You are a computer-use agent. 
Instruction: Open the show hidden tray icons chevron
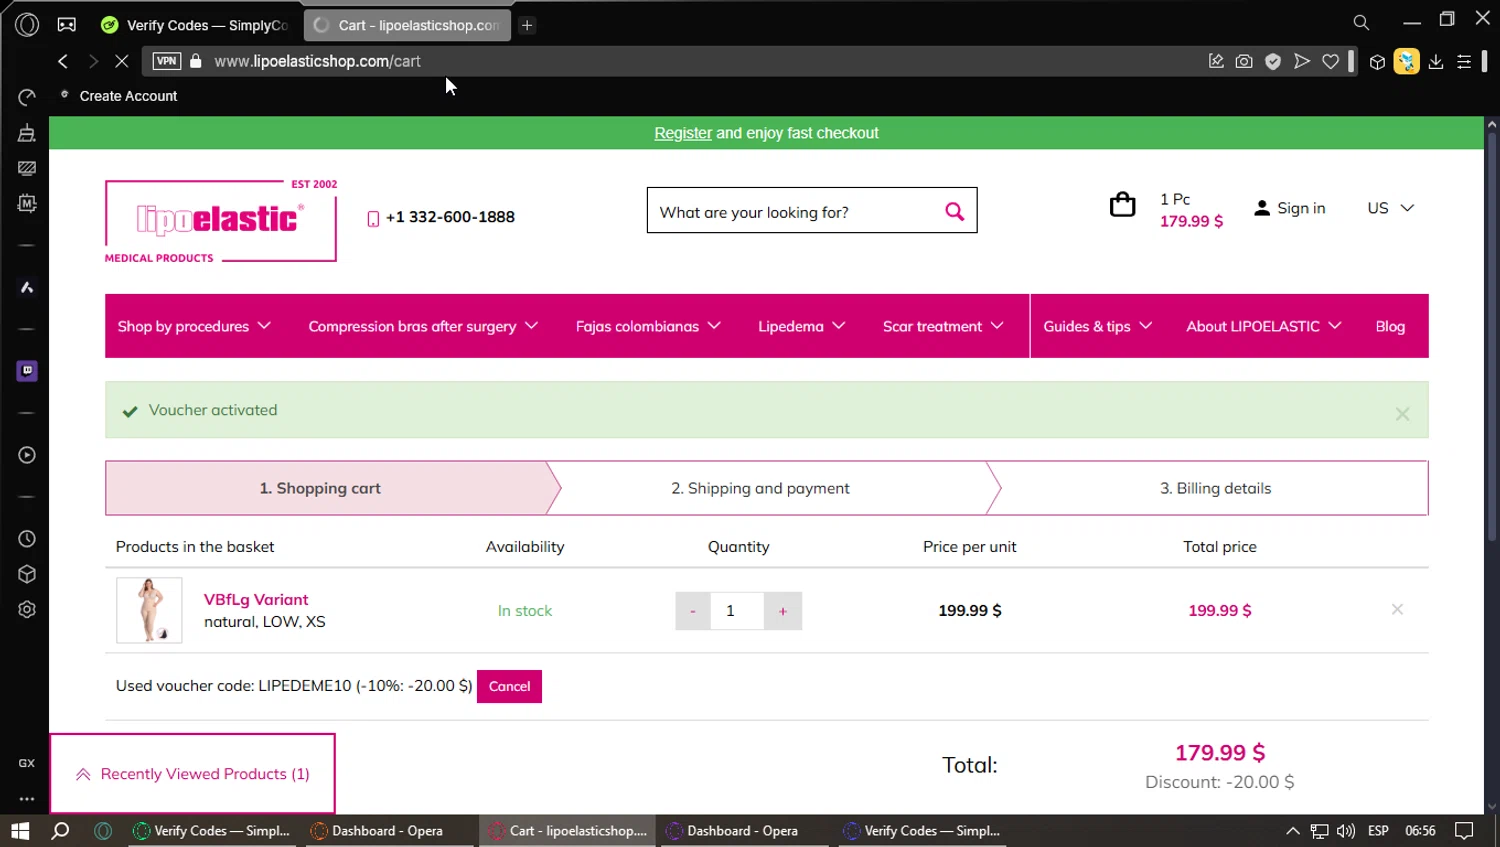(x=1292, y=831)
